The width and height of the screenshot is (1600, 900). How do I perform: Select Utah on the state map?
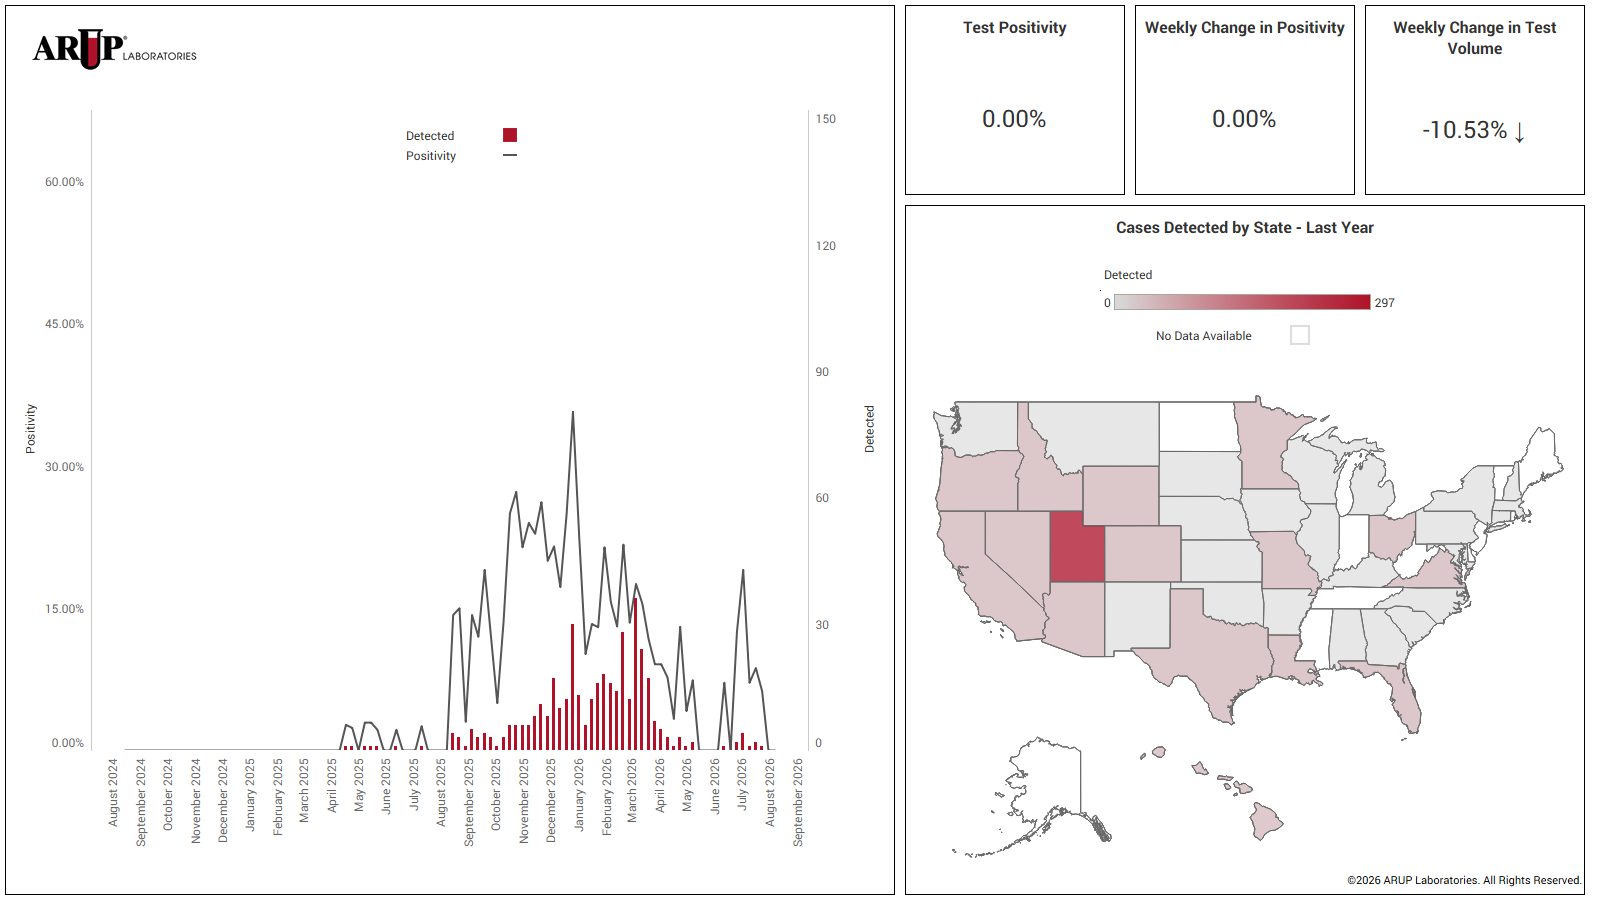coord(1076,548)
